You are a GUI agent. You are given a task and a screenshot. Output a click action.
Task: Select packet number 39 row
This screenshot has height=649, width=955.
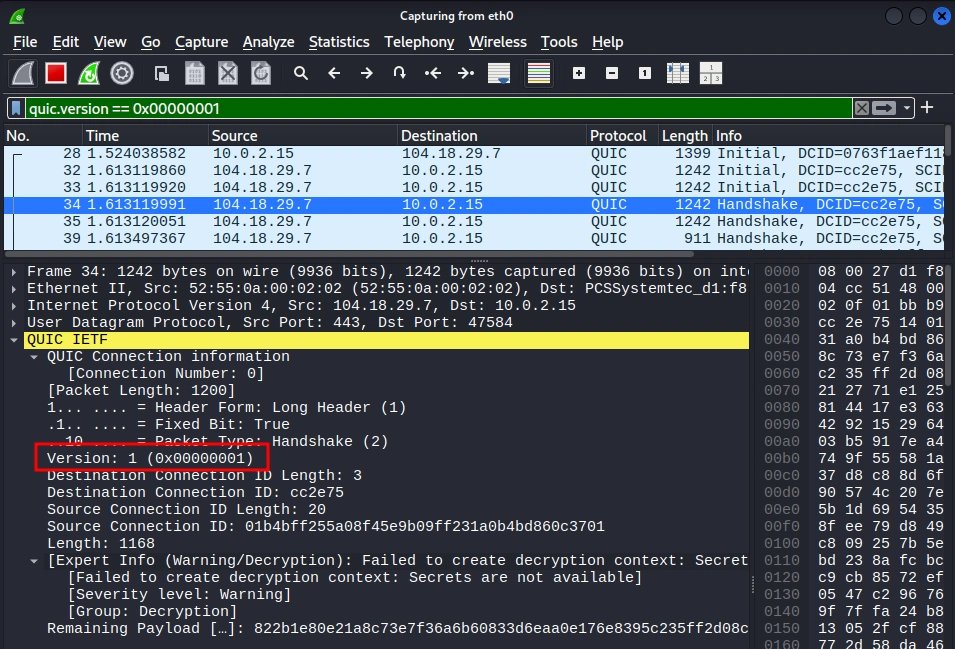tap(474, 239)
